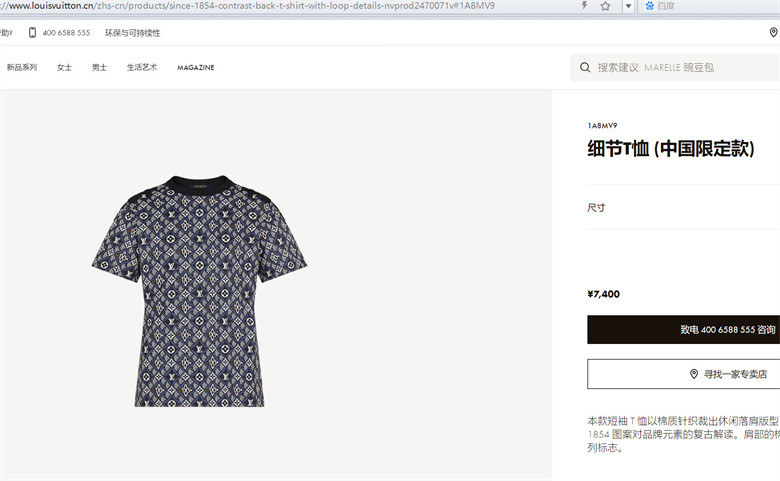The image size is (780, 481).
Task: Go to the MAGAZINE section
Action: 195,68
